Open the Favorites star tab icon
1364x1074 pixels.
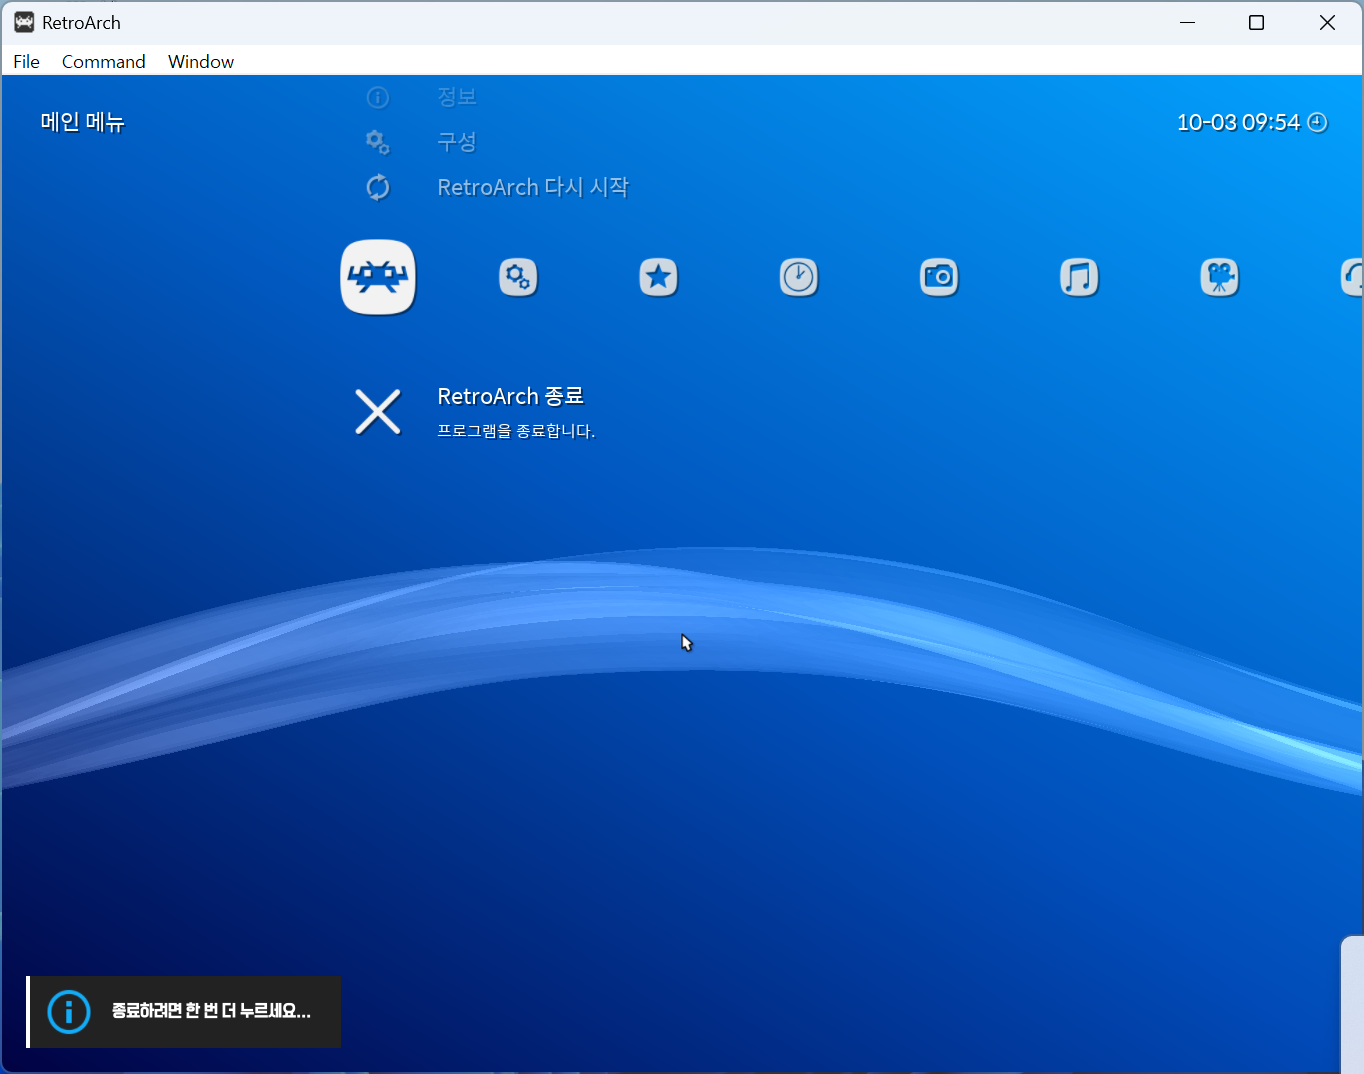point(658,277)
